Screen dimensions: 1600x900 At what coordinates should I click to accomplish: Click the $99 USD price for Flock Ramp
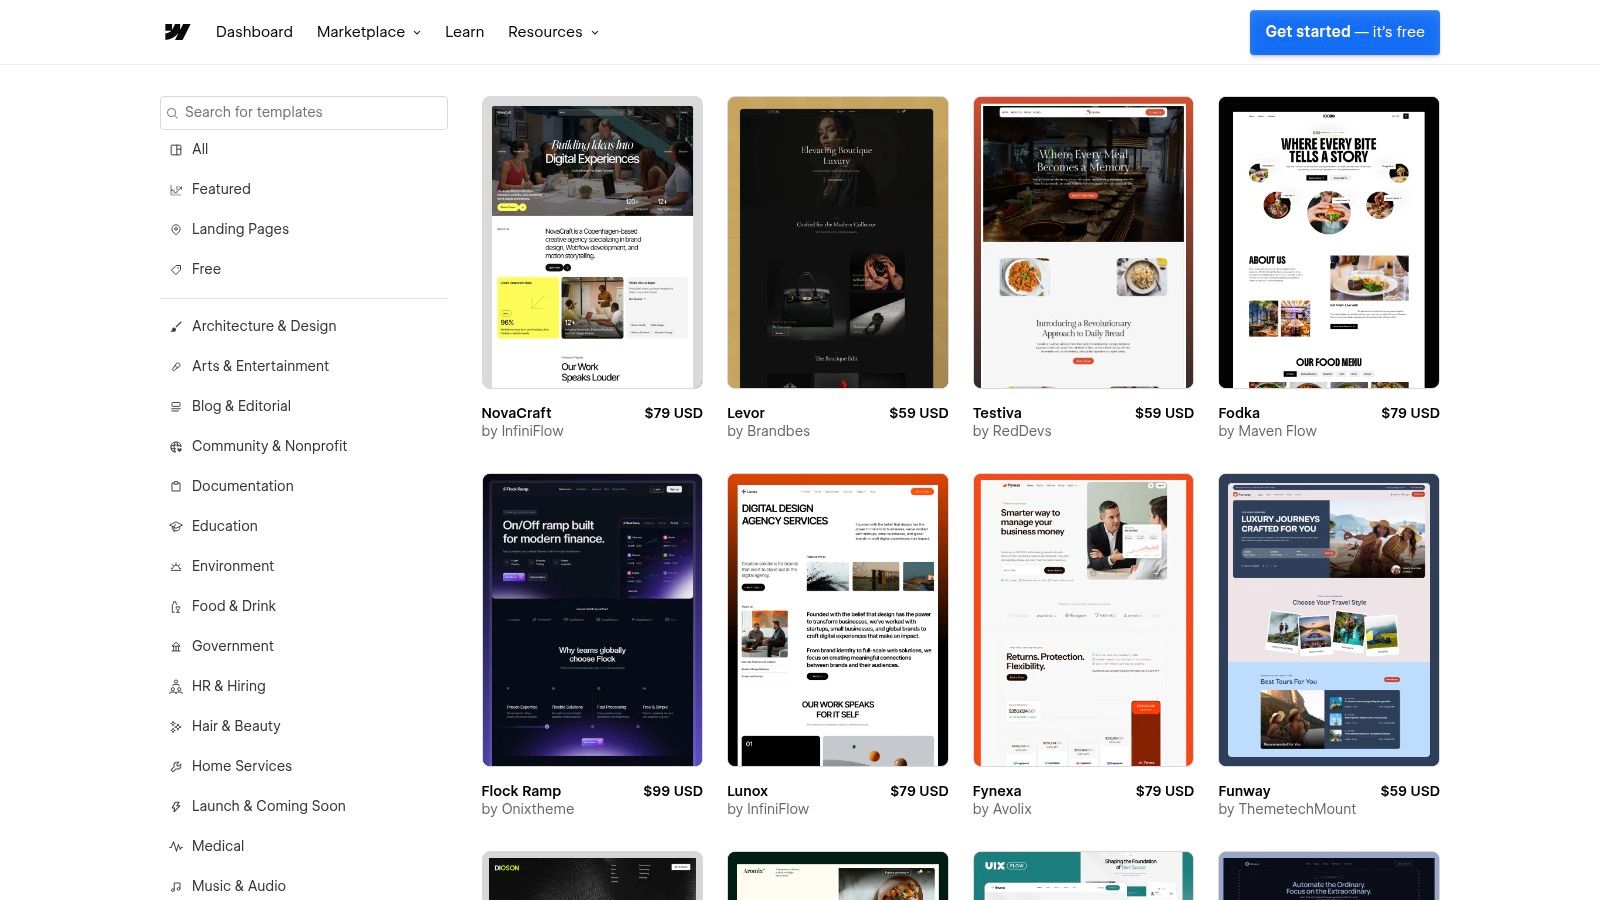point(673,791)
